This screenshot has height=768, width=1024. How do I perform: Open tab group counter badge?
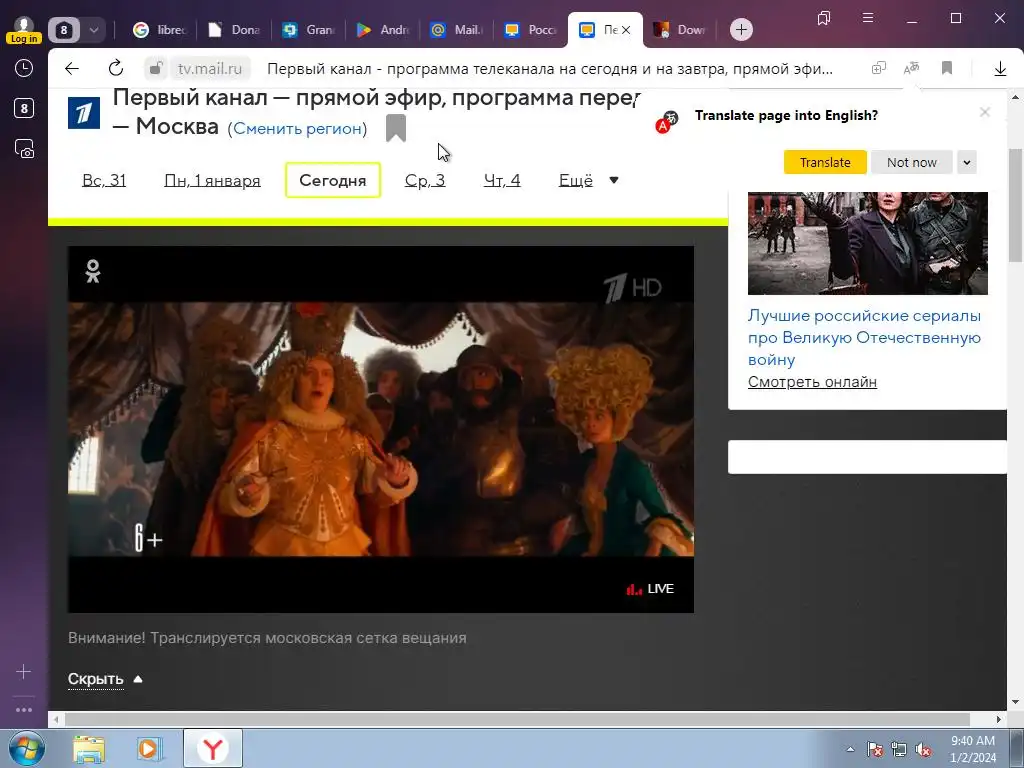point(64,29)
